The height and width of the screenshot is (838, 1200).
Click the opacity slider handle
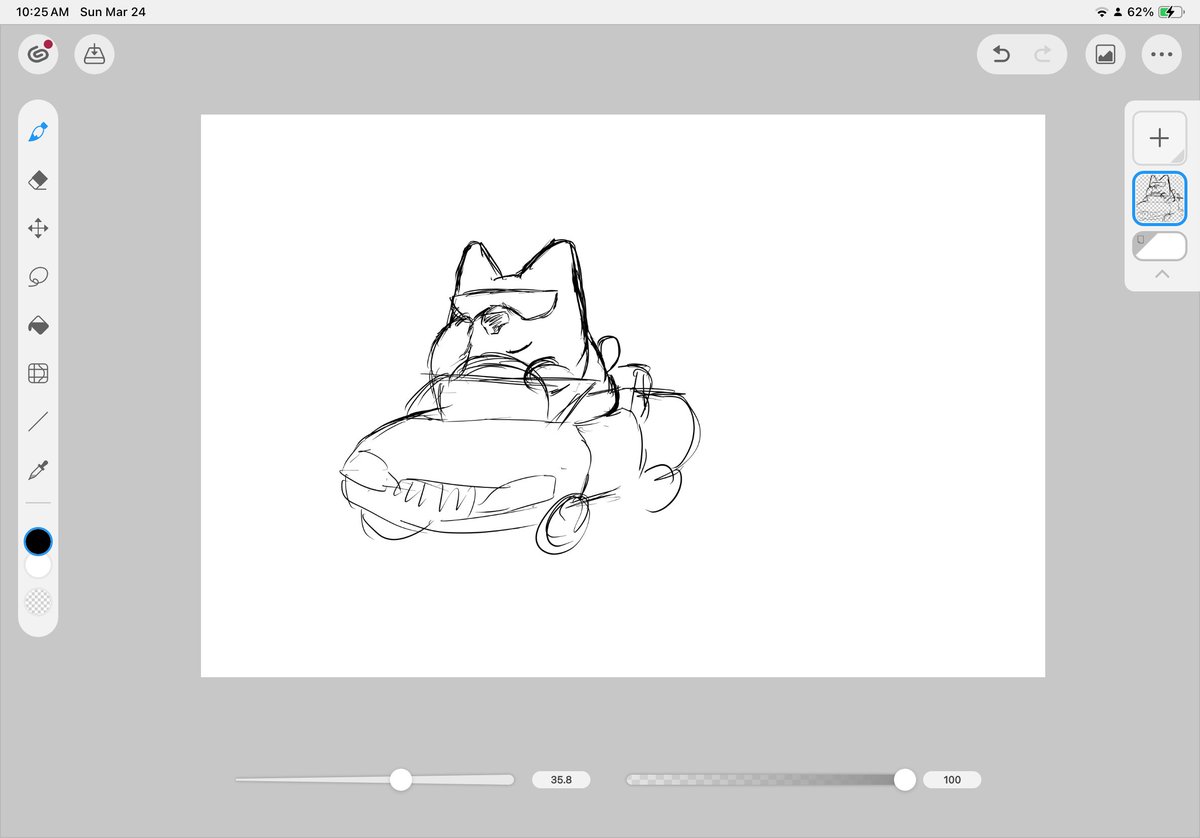[x=905, y=780]
